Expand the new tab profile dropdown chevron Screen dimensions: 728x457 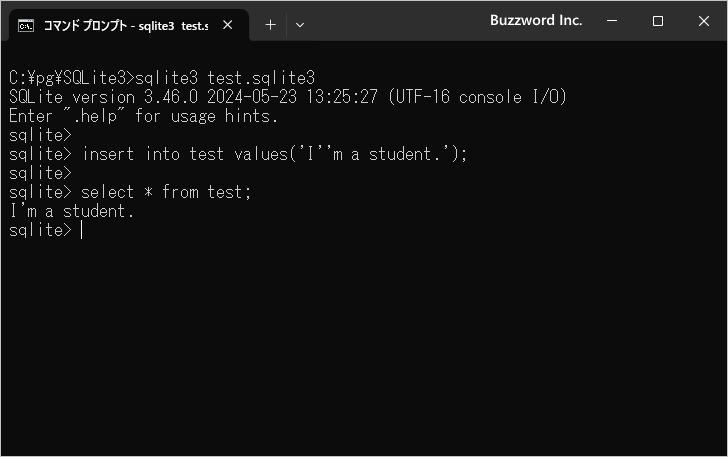(300, 25)
